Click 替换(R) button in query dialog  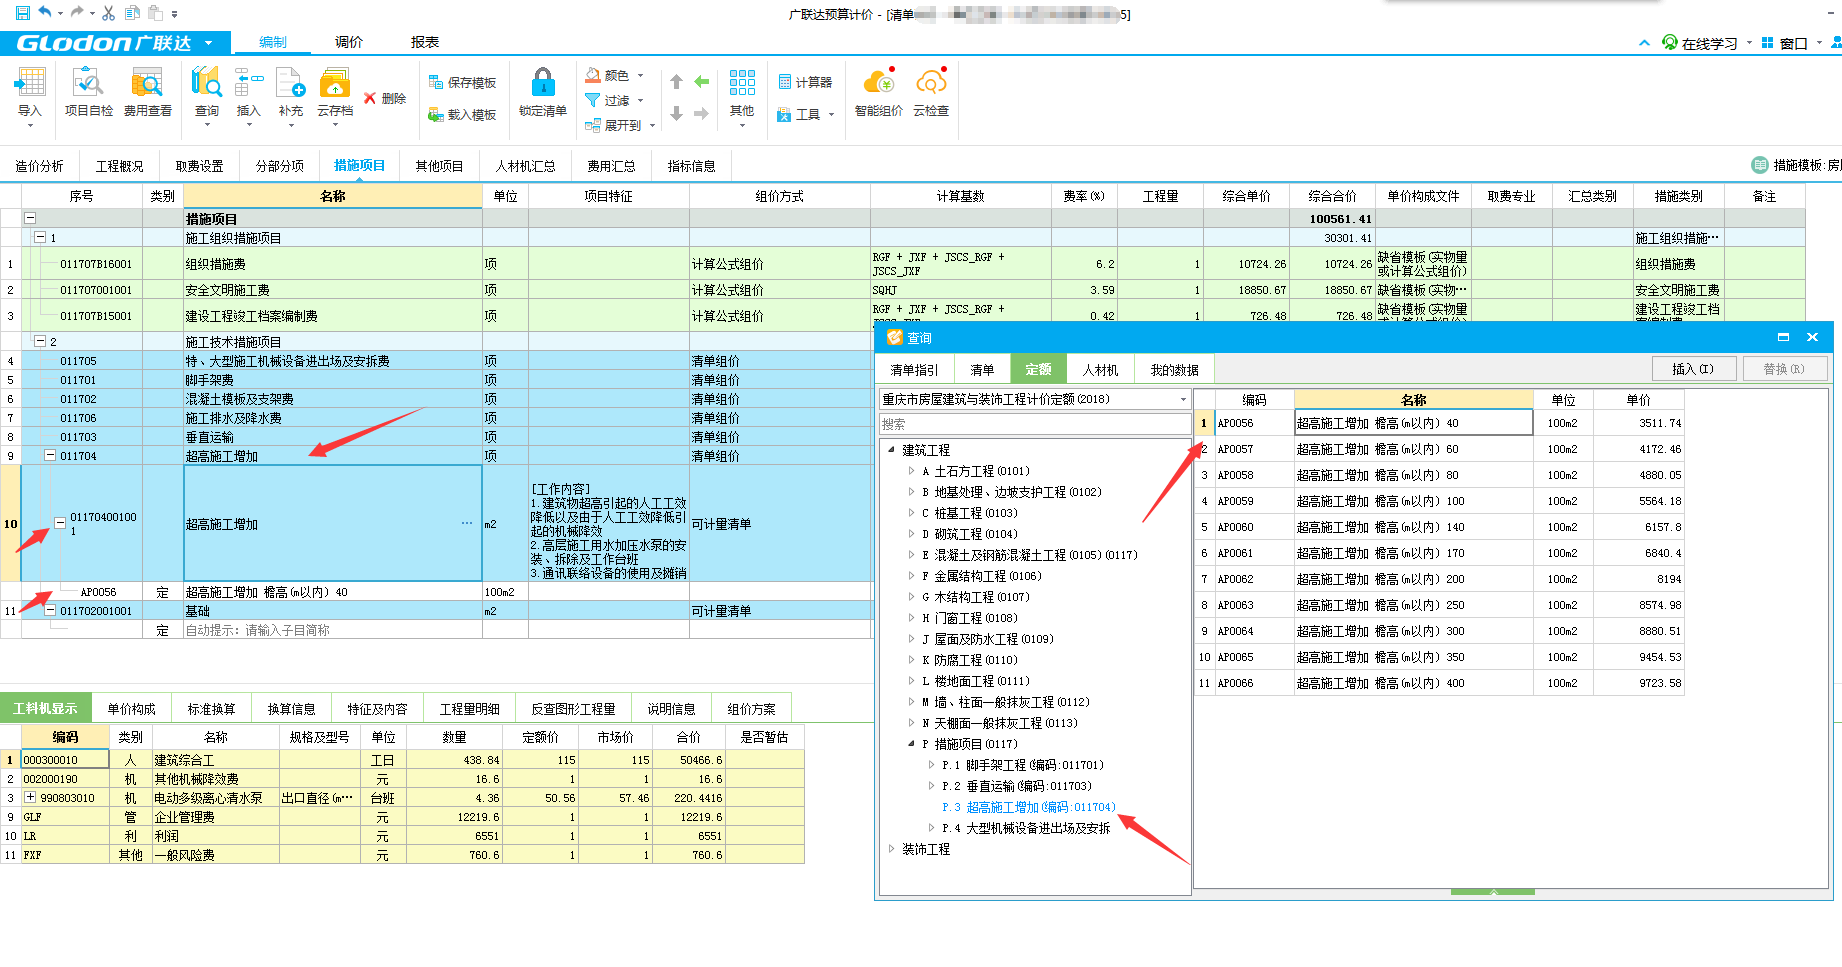tap(1784, 369)
